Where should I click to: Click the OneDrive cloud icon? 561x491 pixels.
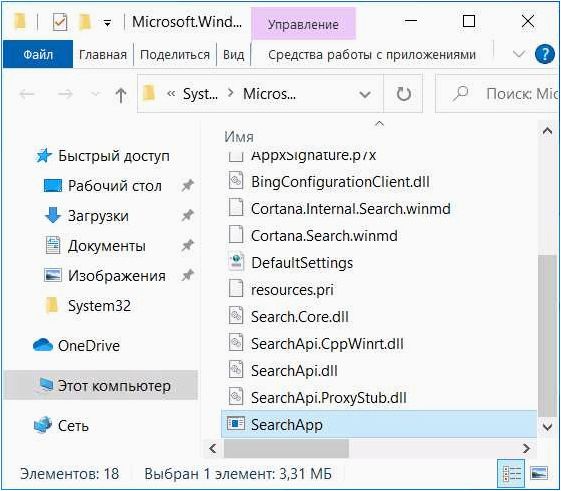tap(43, 345)
